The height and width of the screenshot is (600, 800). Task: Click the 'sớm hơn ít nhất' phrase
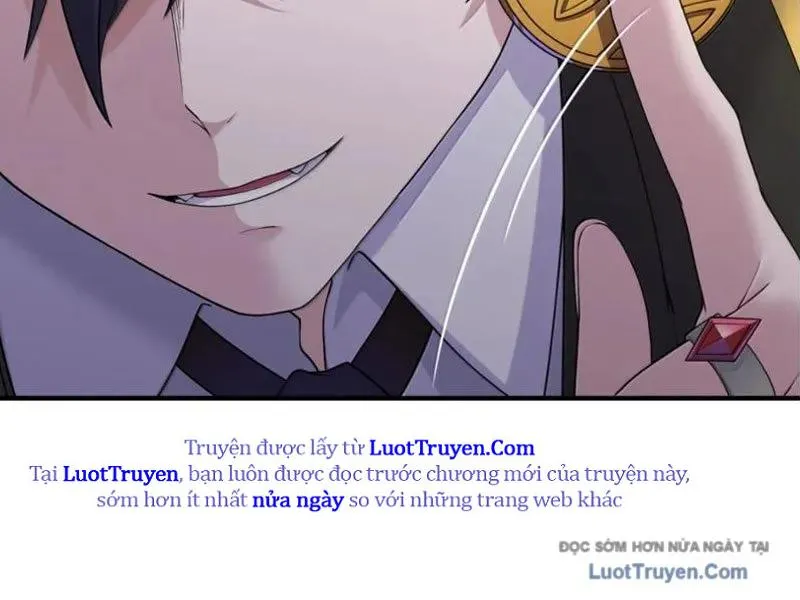pos(172,500)
